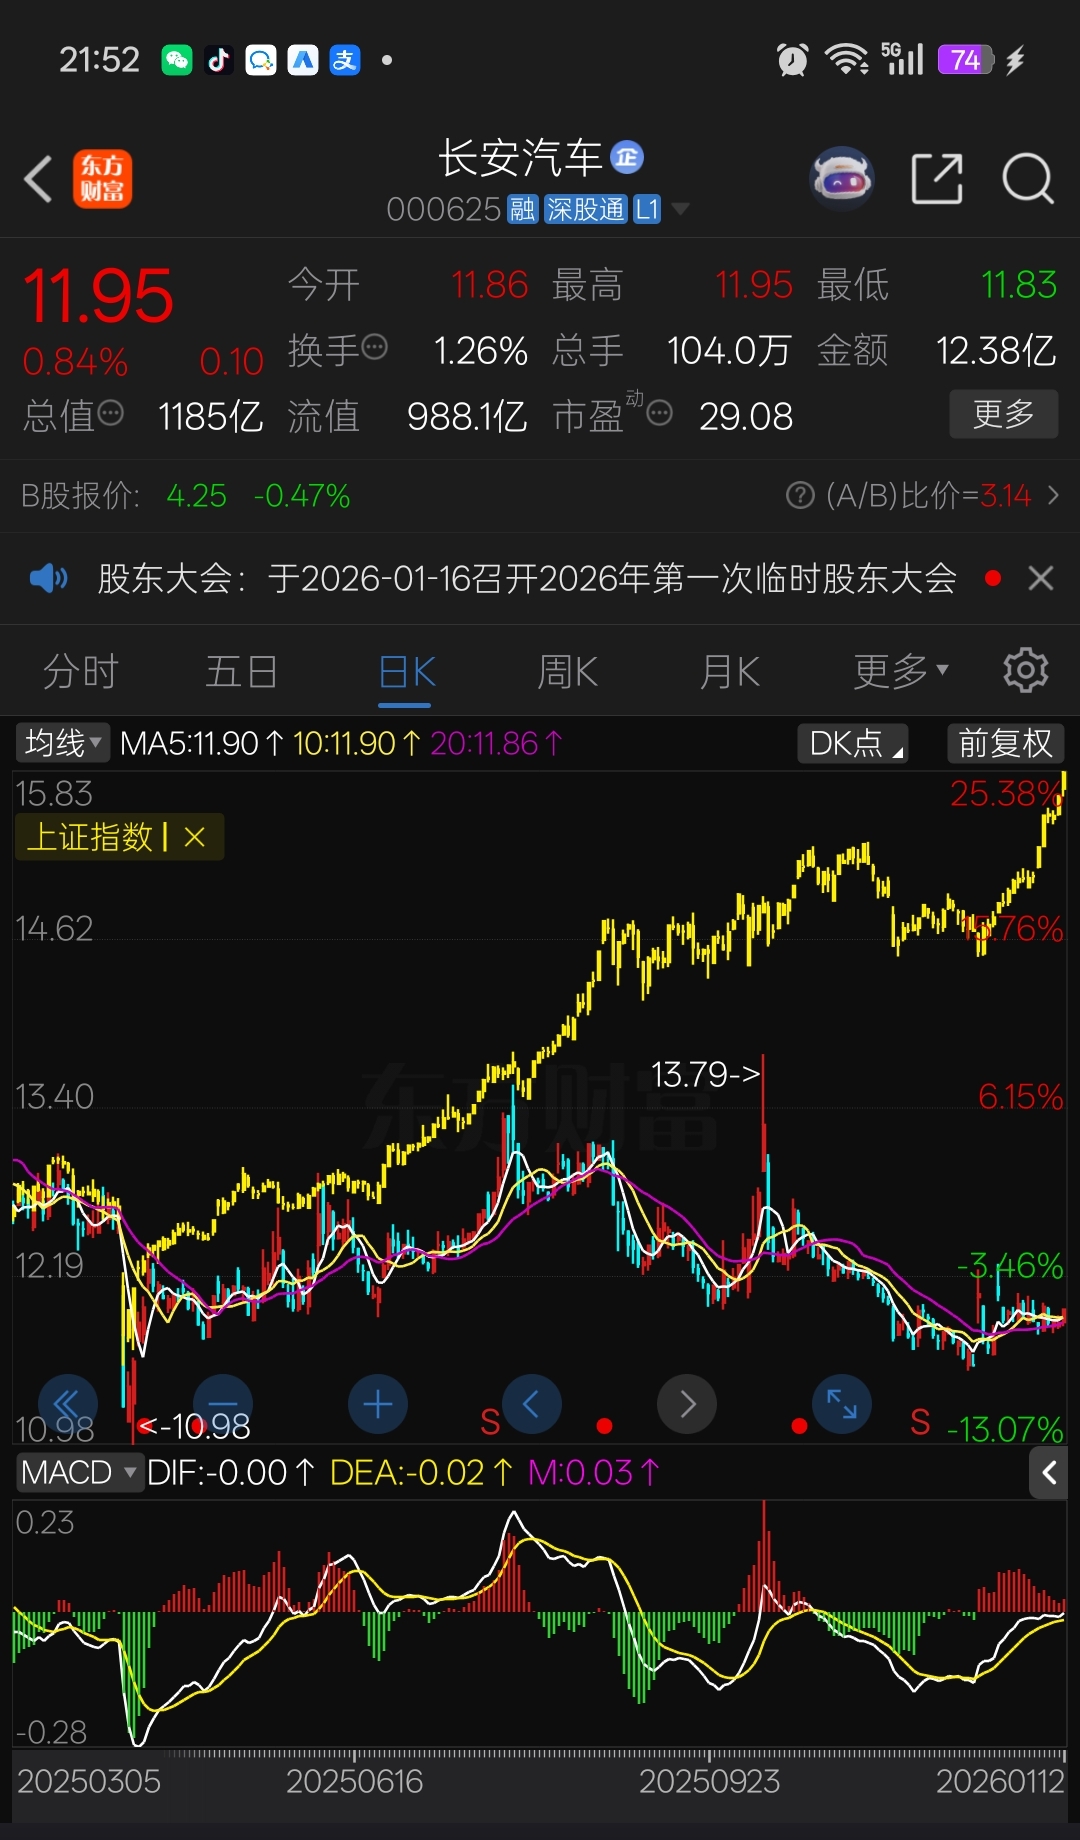Change the 前复权 adjustment setting
Image resolution: width=1080 pixels, height=1840 pixels.
click(1006, 743)
